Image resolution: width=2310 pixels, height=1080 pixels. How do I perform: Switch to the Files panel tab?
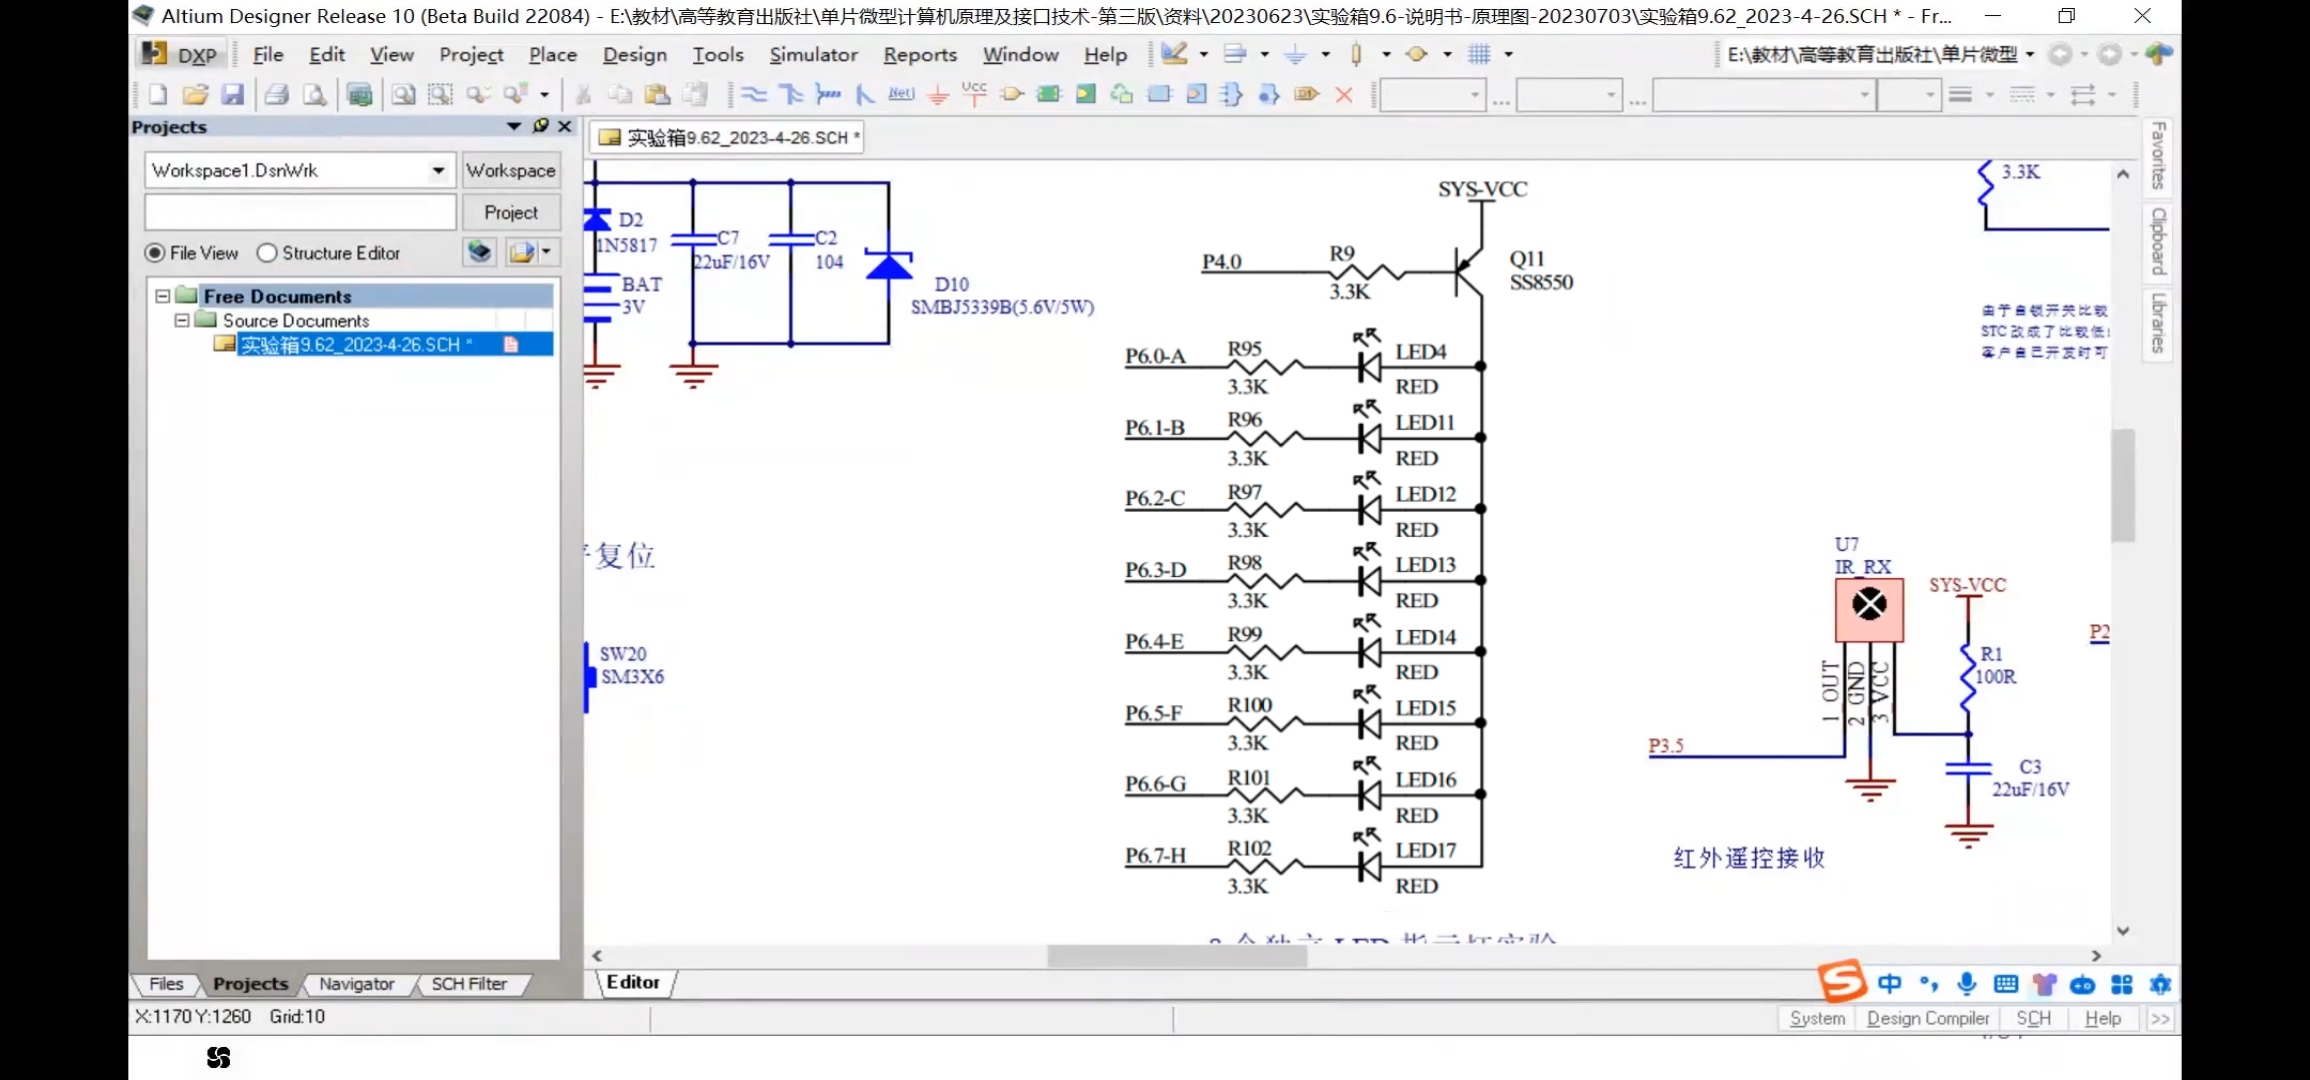tap(166, 984)
